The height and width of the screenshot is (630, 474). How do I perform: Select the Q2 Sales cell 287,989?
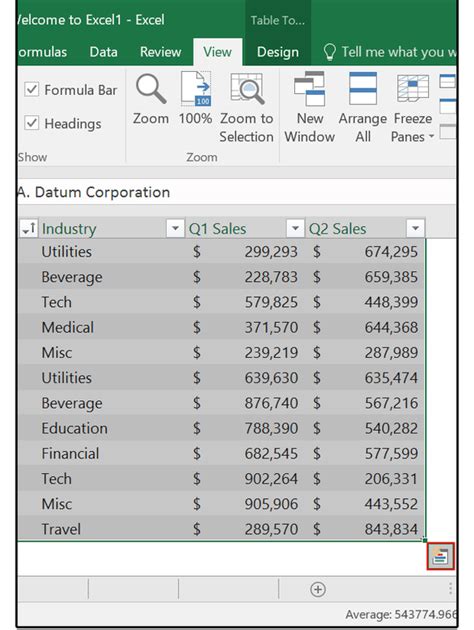tap(366, 353)
